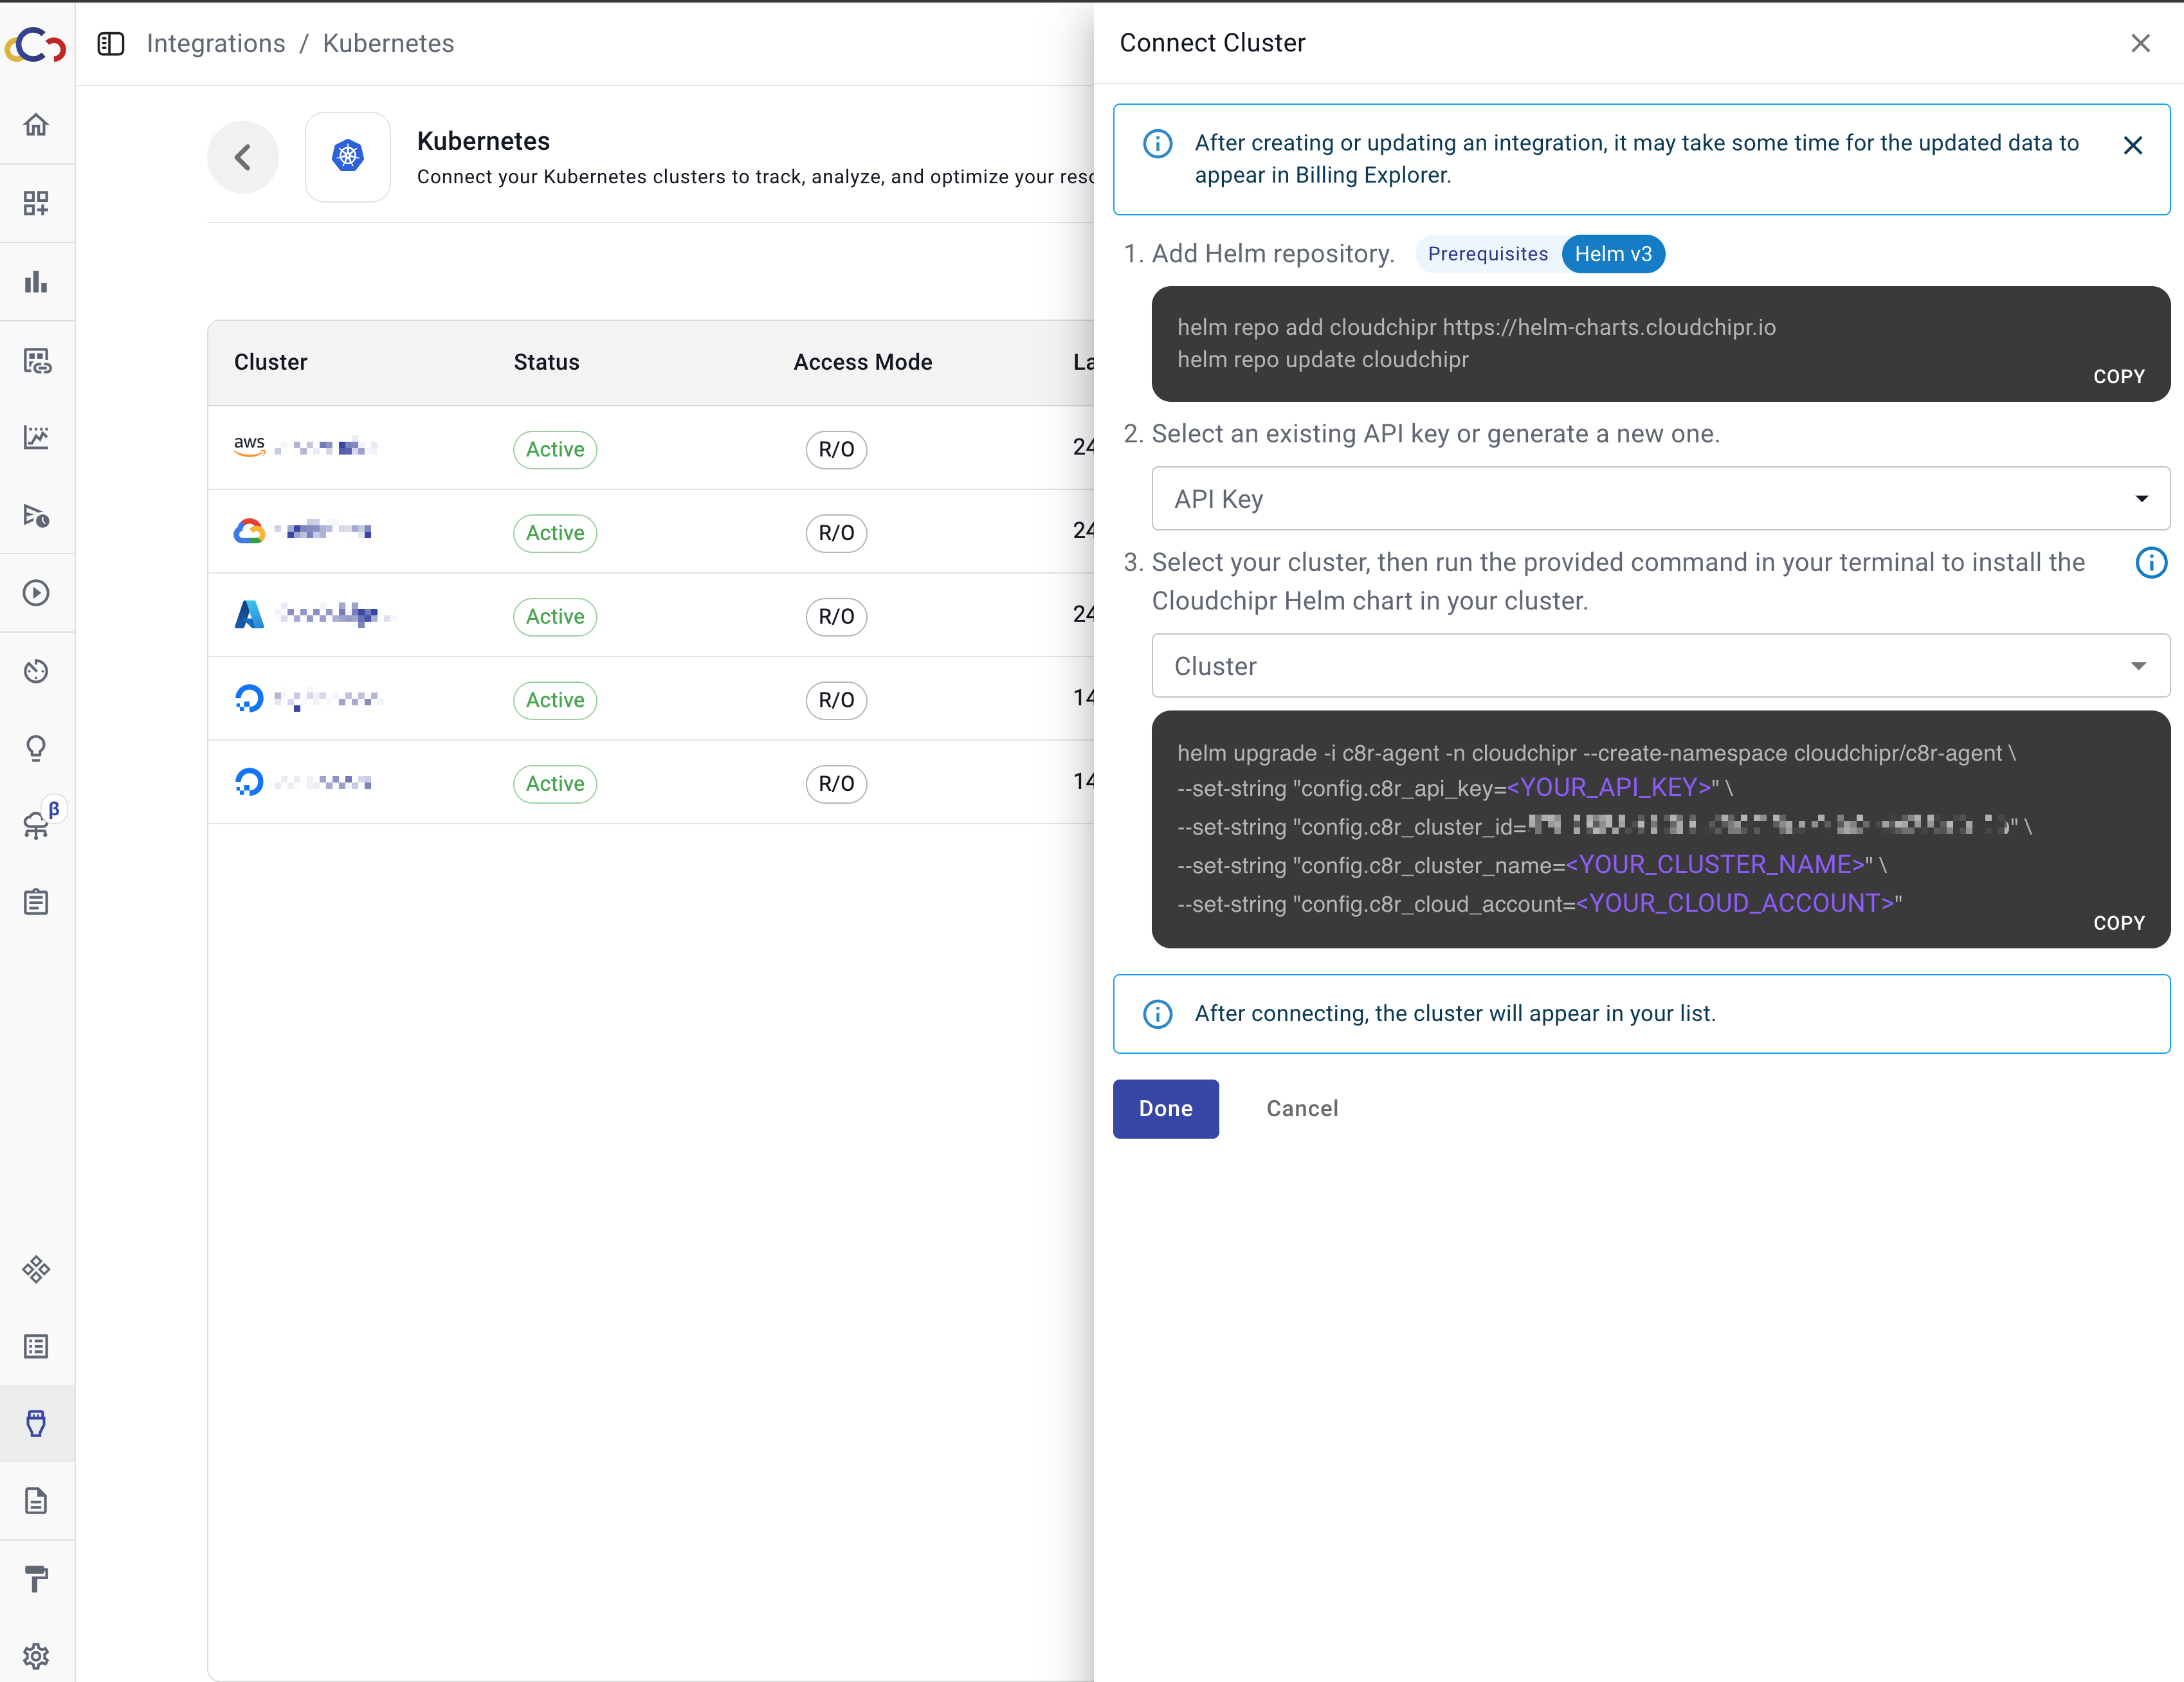Click the lightbulb recommendations icon

pos(36,748)
